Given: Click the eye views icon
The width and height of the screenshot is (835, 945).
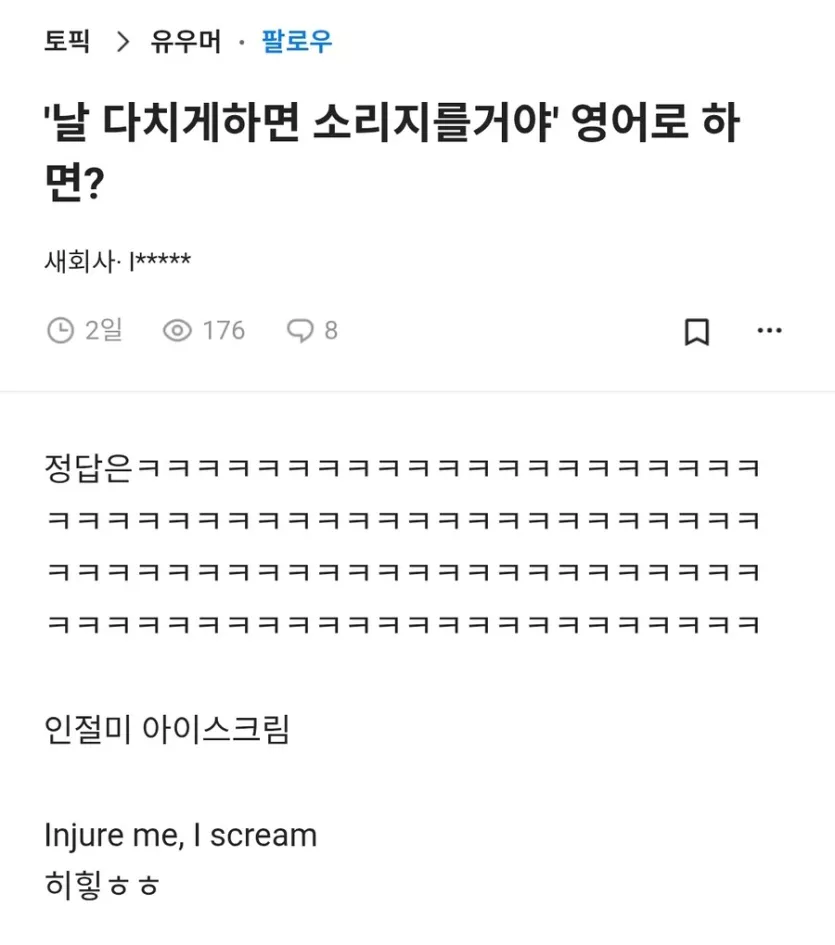Looking at the screenshot, I should pos(177,330).
